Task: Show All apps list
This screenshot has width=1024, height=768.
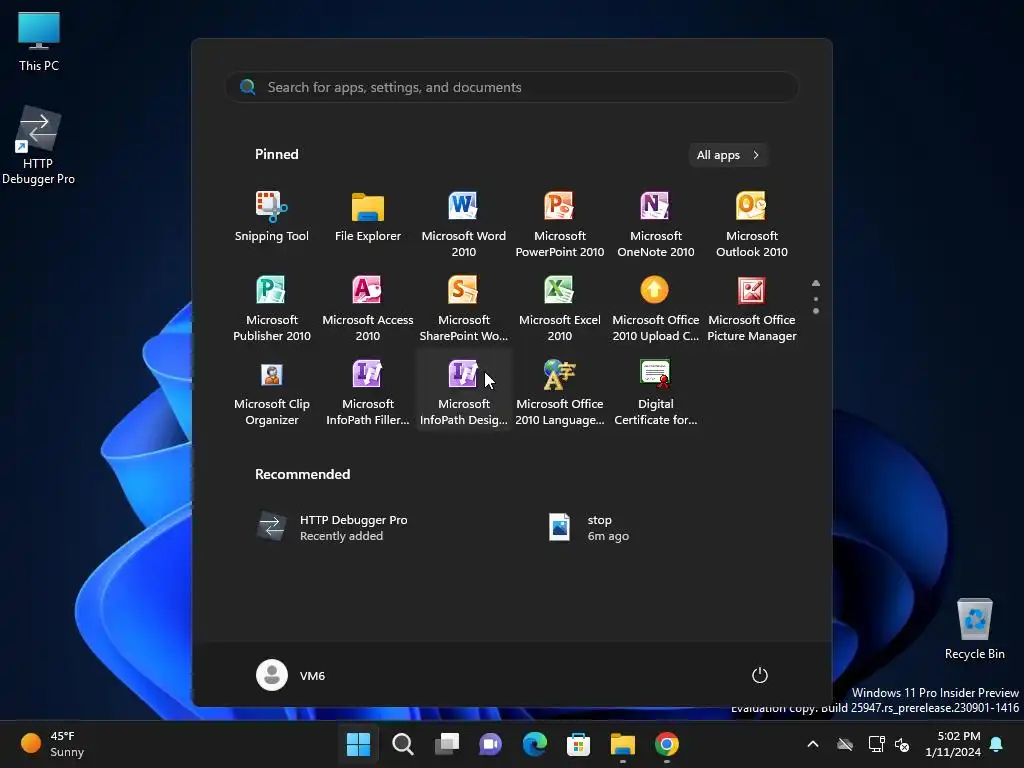Action: [x=728, y=155]
